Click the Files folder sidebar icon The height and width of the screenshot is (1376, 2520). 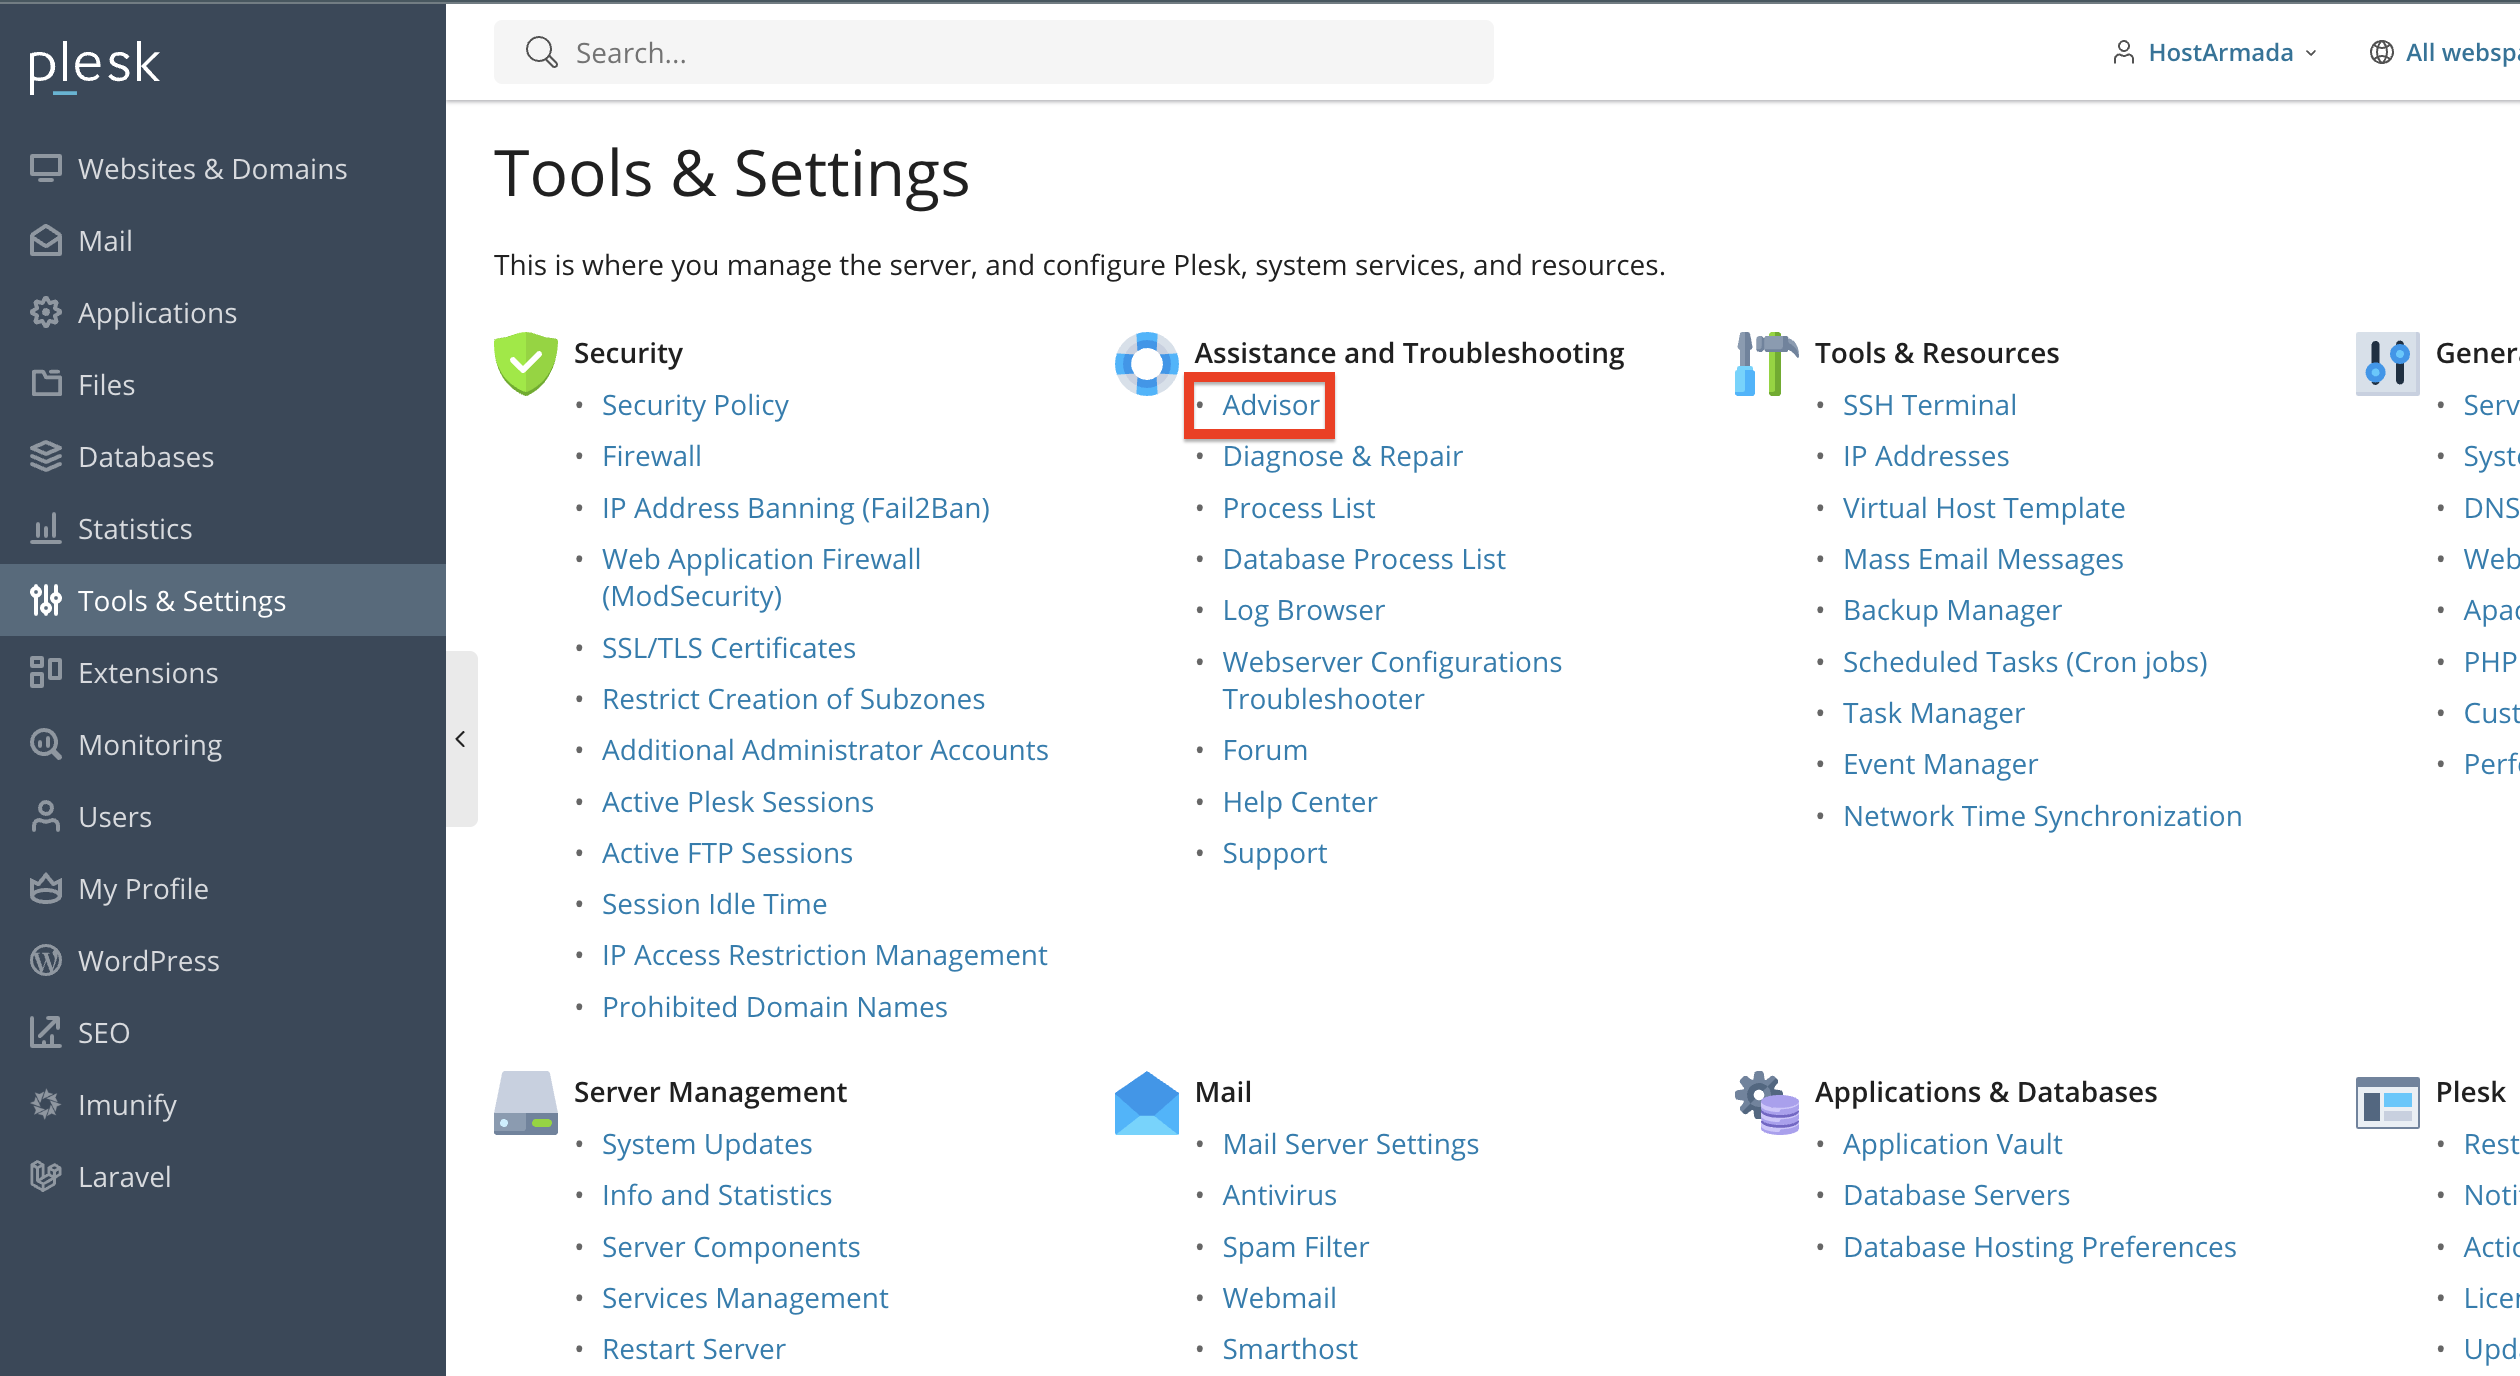click(x=46, y=384)
